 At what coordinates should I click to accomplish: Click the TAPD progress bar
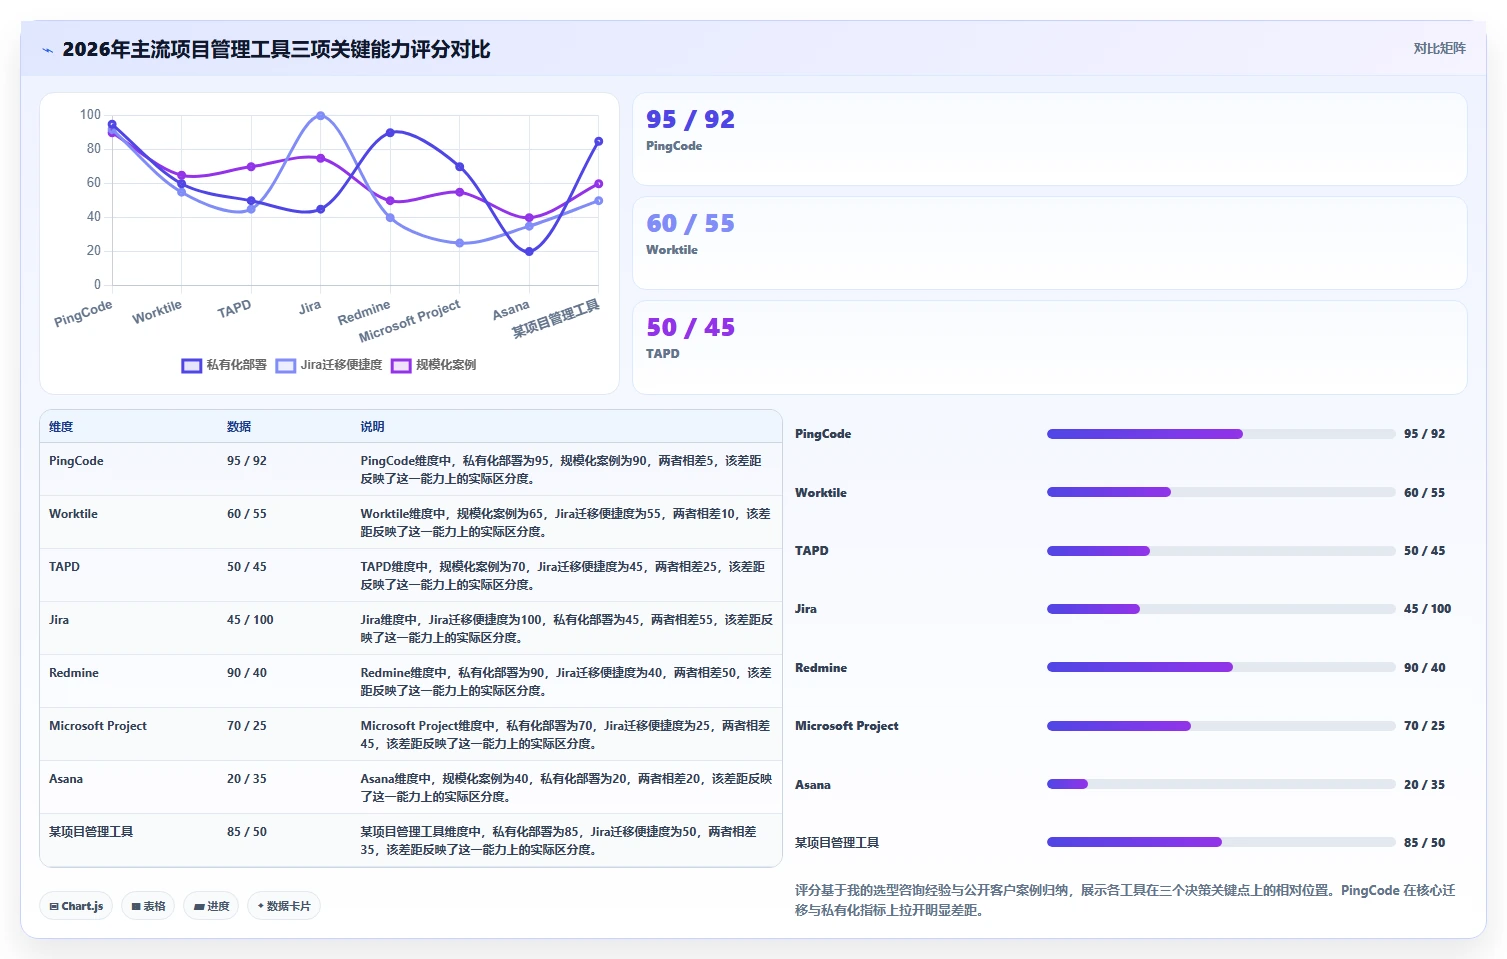(x=1221, y=551)
